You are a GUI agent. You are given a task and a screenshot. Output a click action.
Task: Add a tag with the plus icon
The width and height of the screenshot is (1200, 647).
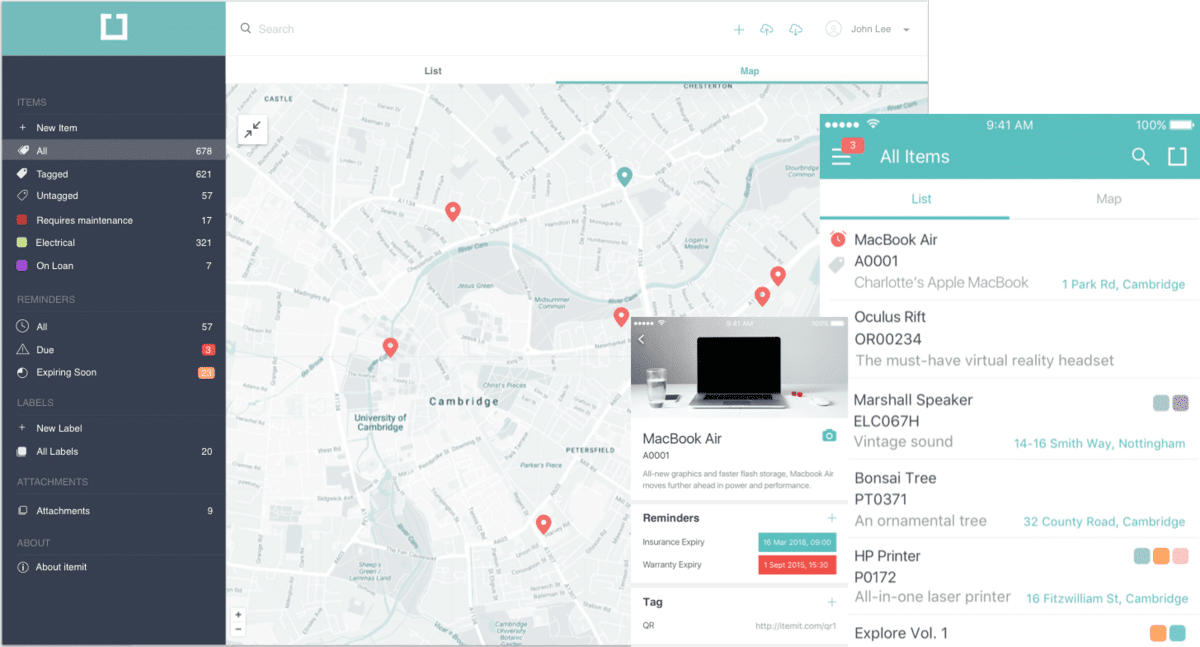(831, 602)
